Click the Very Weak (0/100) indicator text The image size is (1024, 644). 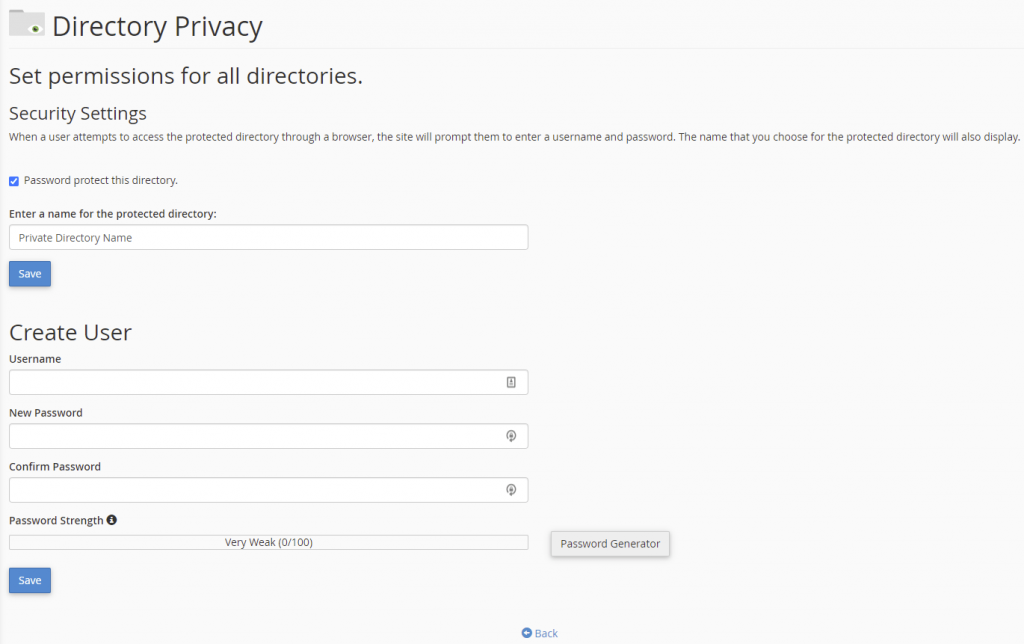pyautogui.click(x=268, y=541)
